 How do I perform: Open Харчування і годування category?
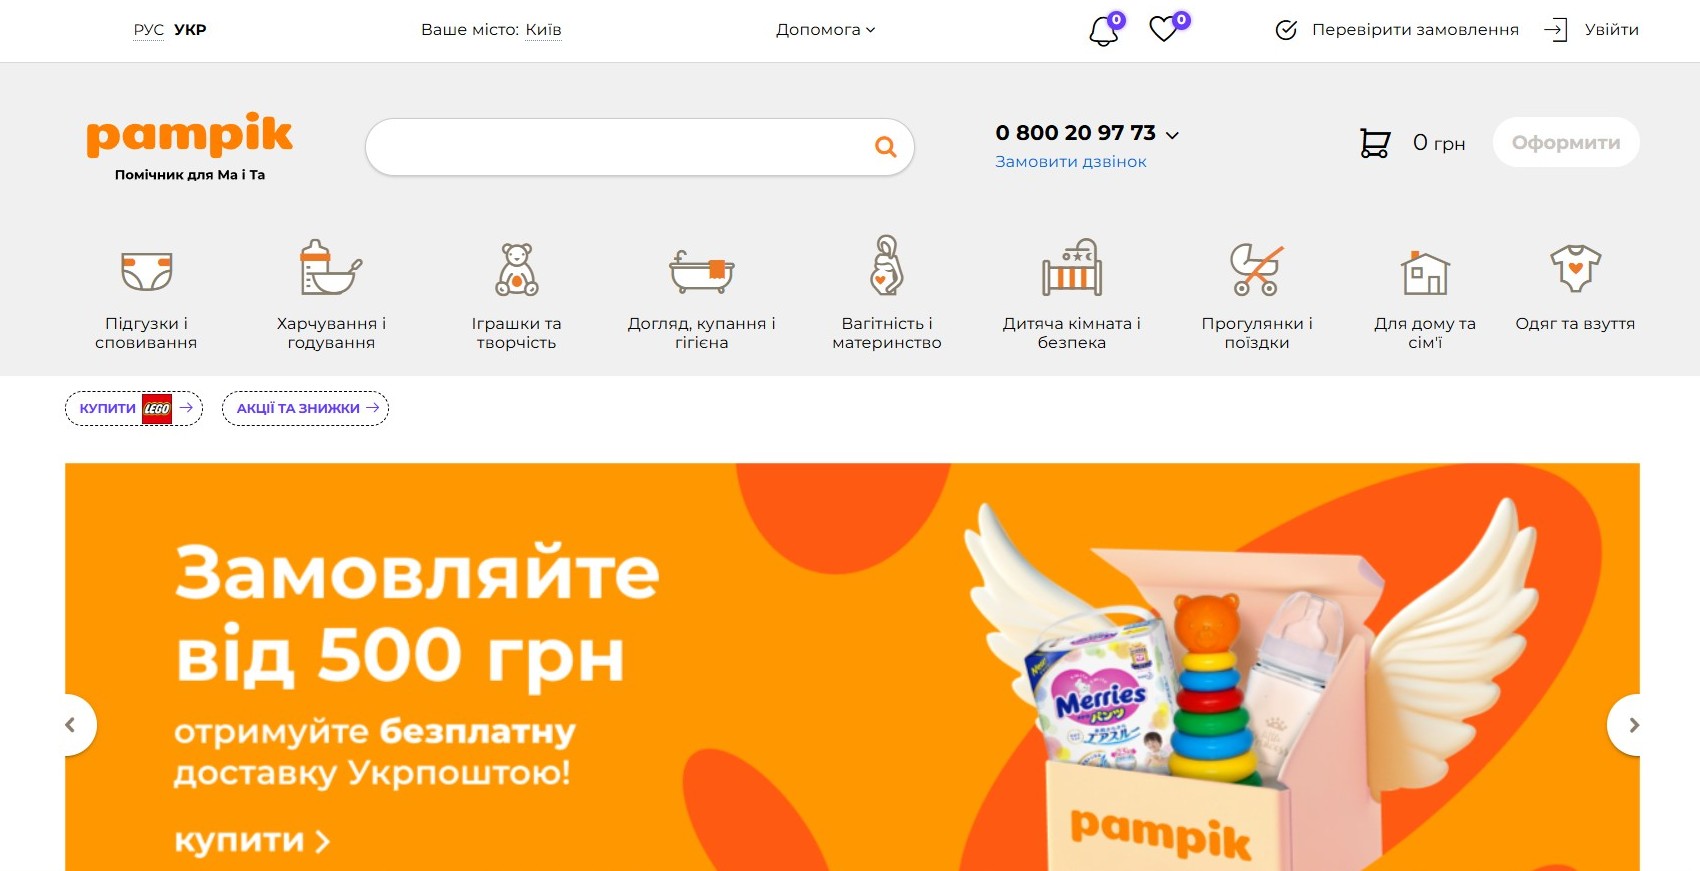(331, 333)
